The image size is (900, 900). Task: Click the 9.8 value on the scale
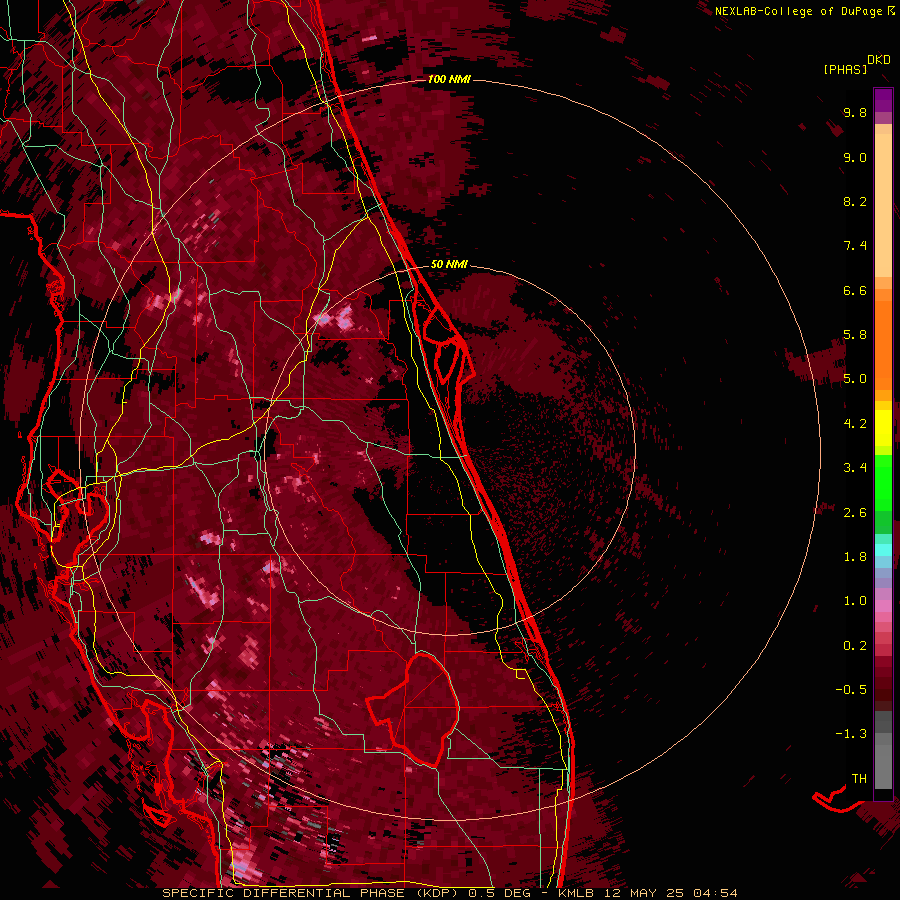pos(855,112)
